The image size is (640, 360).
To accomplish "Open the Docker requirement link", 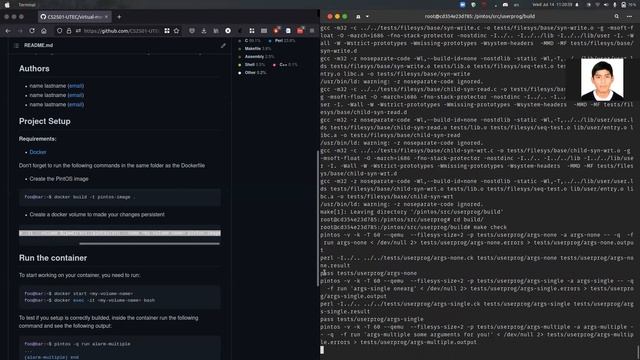I will click(x=38, y=152).
